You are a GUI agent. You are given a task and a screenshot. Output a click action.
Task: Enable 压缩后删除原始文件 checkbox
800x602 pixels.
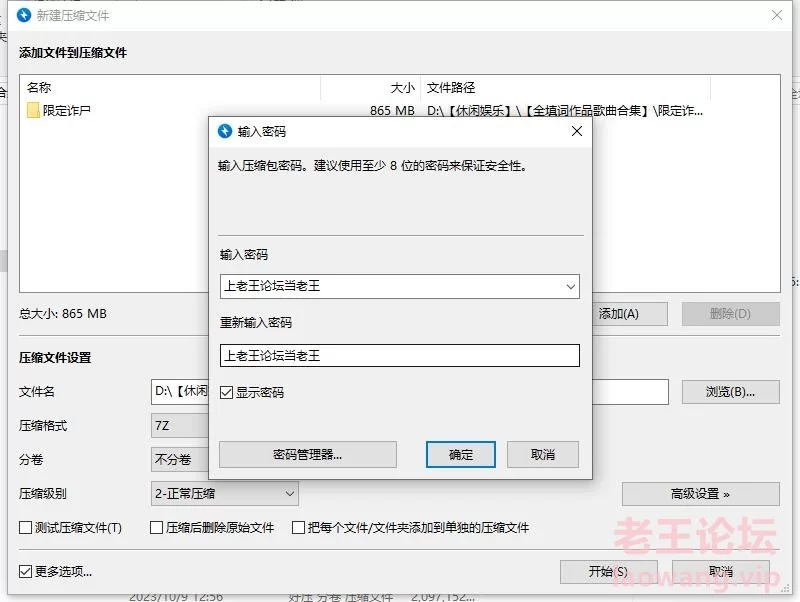pyautogui.click(x=156, y=527)
